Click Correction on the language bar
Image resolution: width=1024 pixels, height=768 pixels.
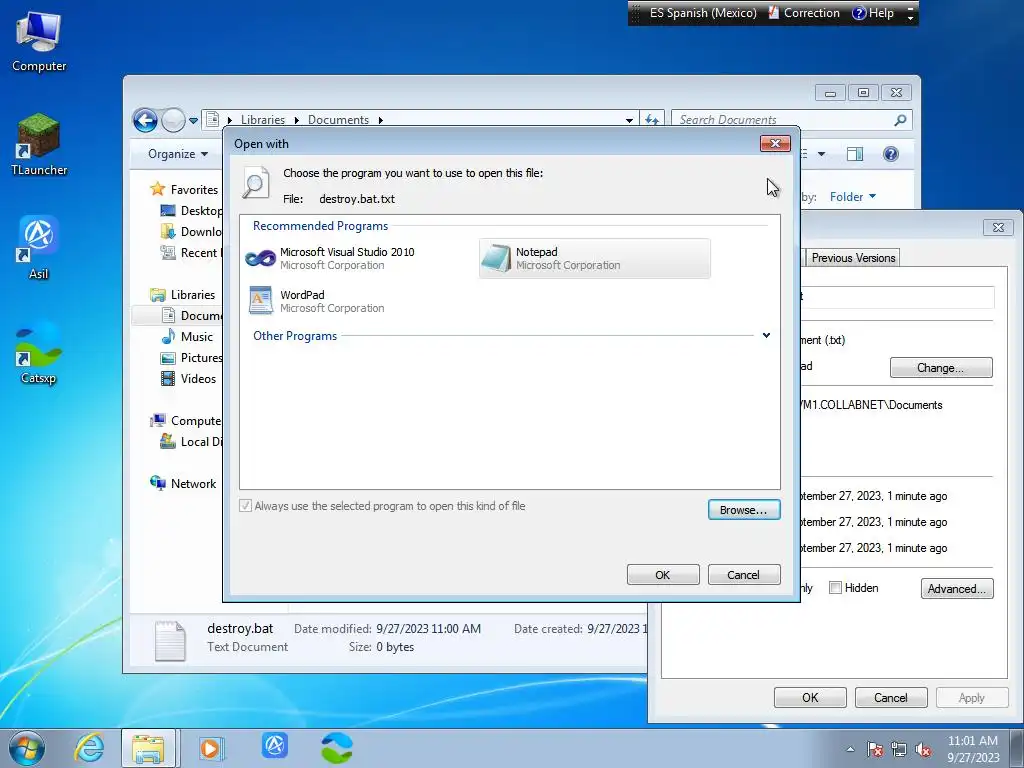(x=803, y=13)
